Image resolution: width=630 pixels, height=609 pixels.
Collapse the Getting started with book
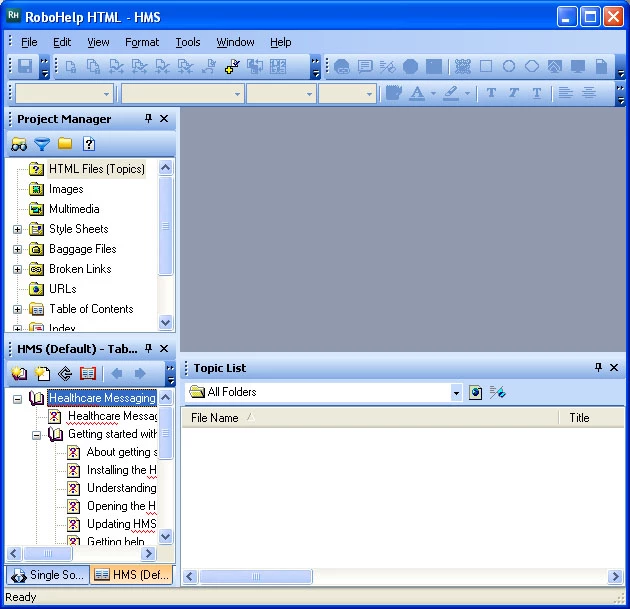[37, 435]
